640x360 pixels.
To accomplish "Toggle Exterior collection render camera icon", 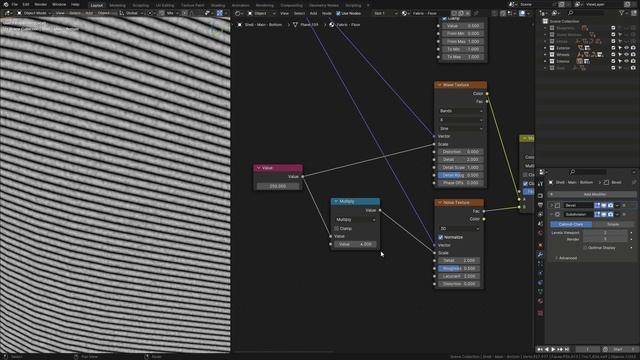I will click(x=633, y=48).
